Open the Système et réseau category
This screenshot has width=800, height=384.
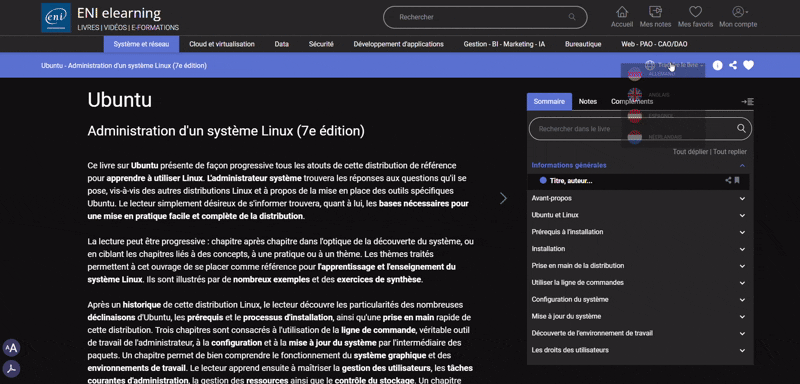(141, 44)
